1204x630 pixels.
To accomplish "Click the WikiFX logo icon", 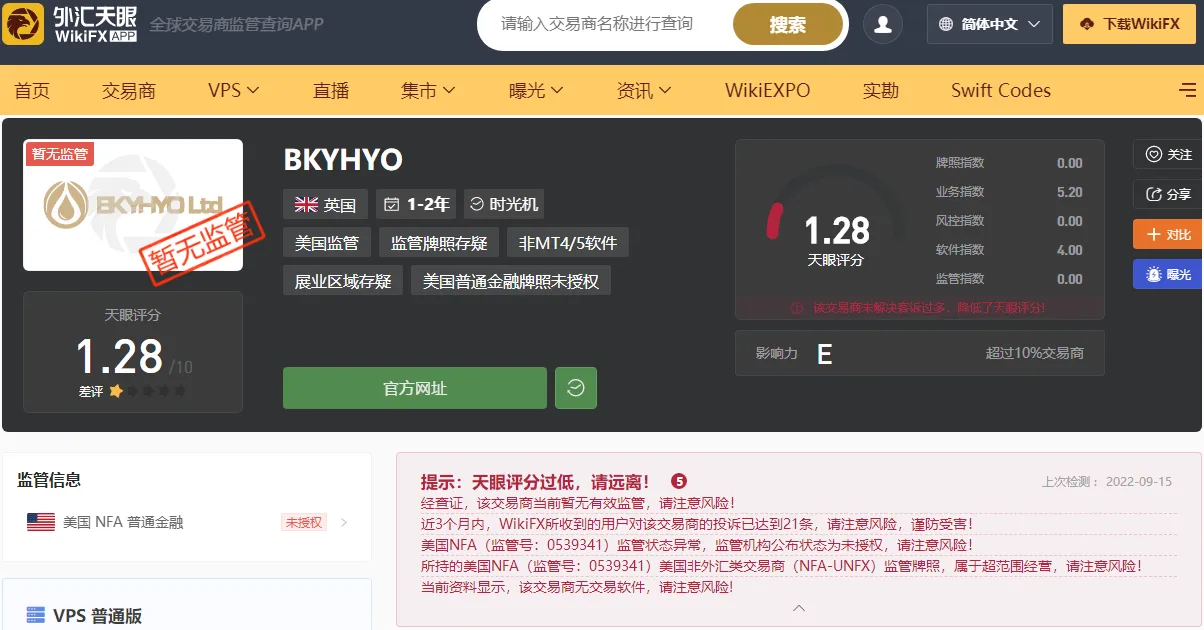I will [22, 23].
